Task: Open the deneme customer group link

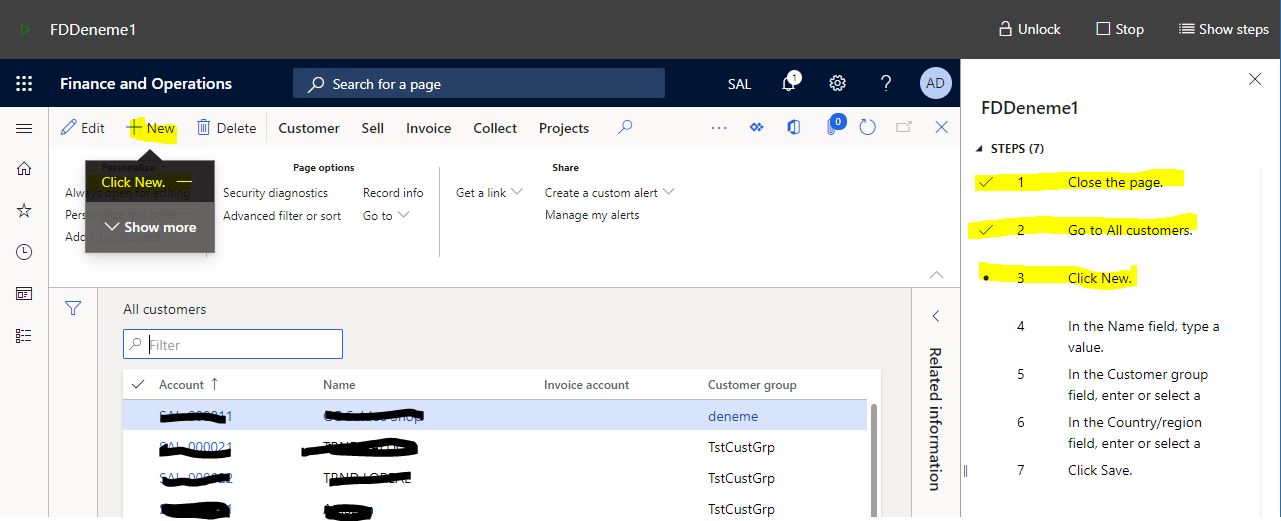Action: 733,416
